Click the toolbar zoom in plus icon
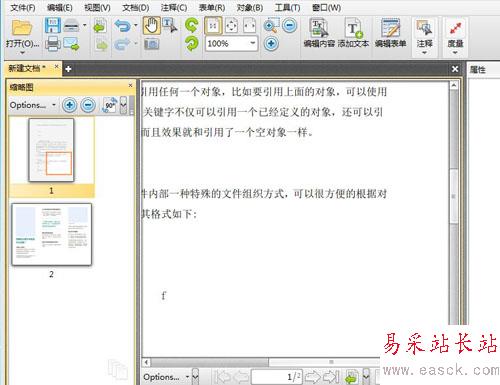 point(271,44)
